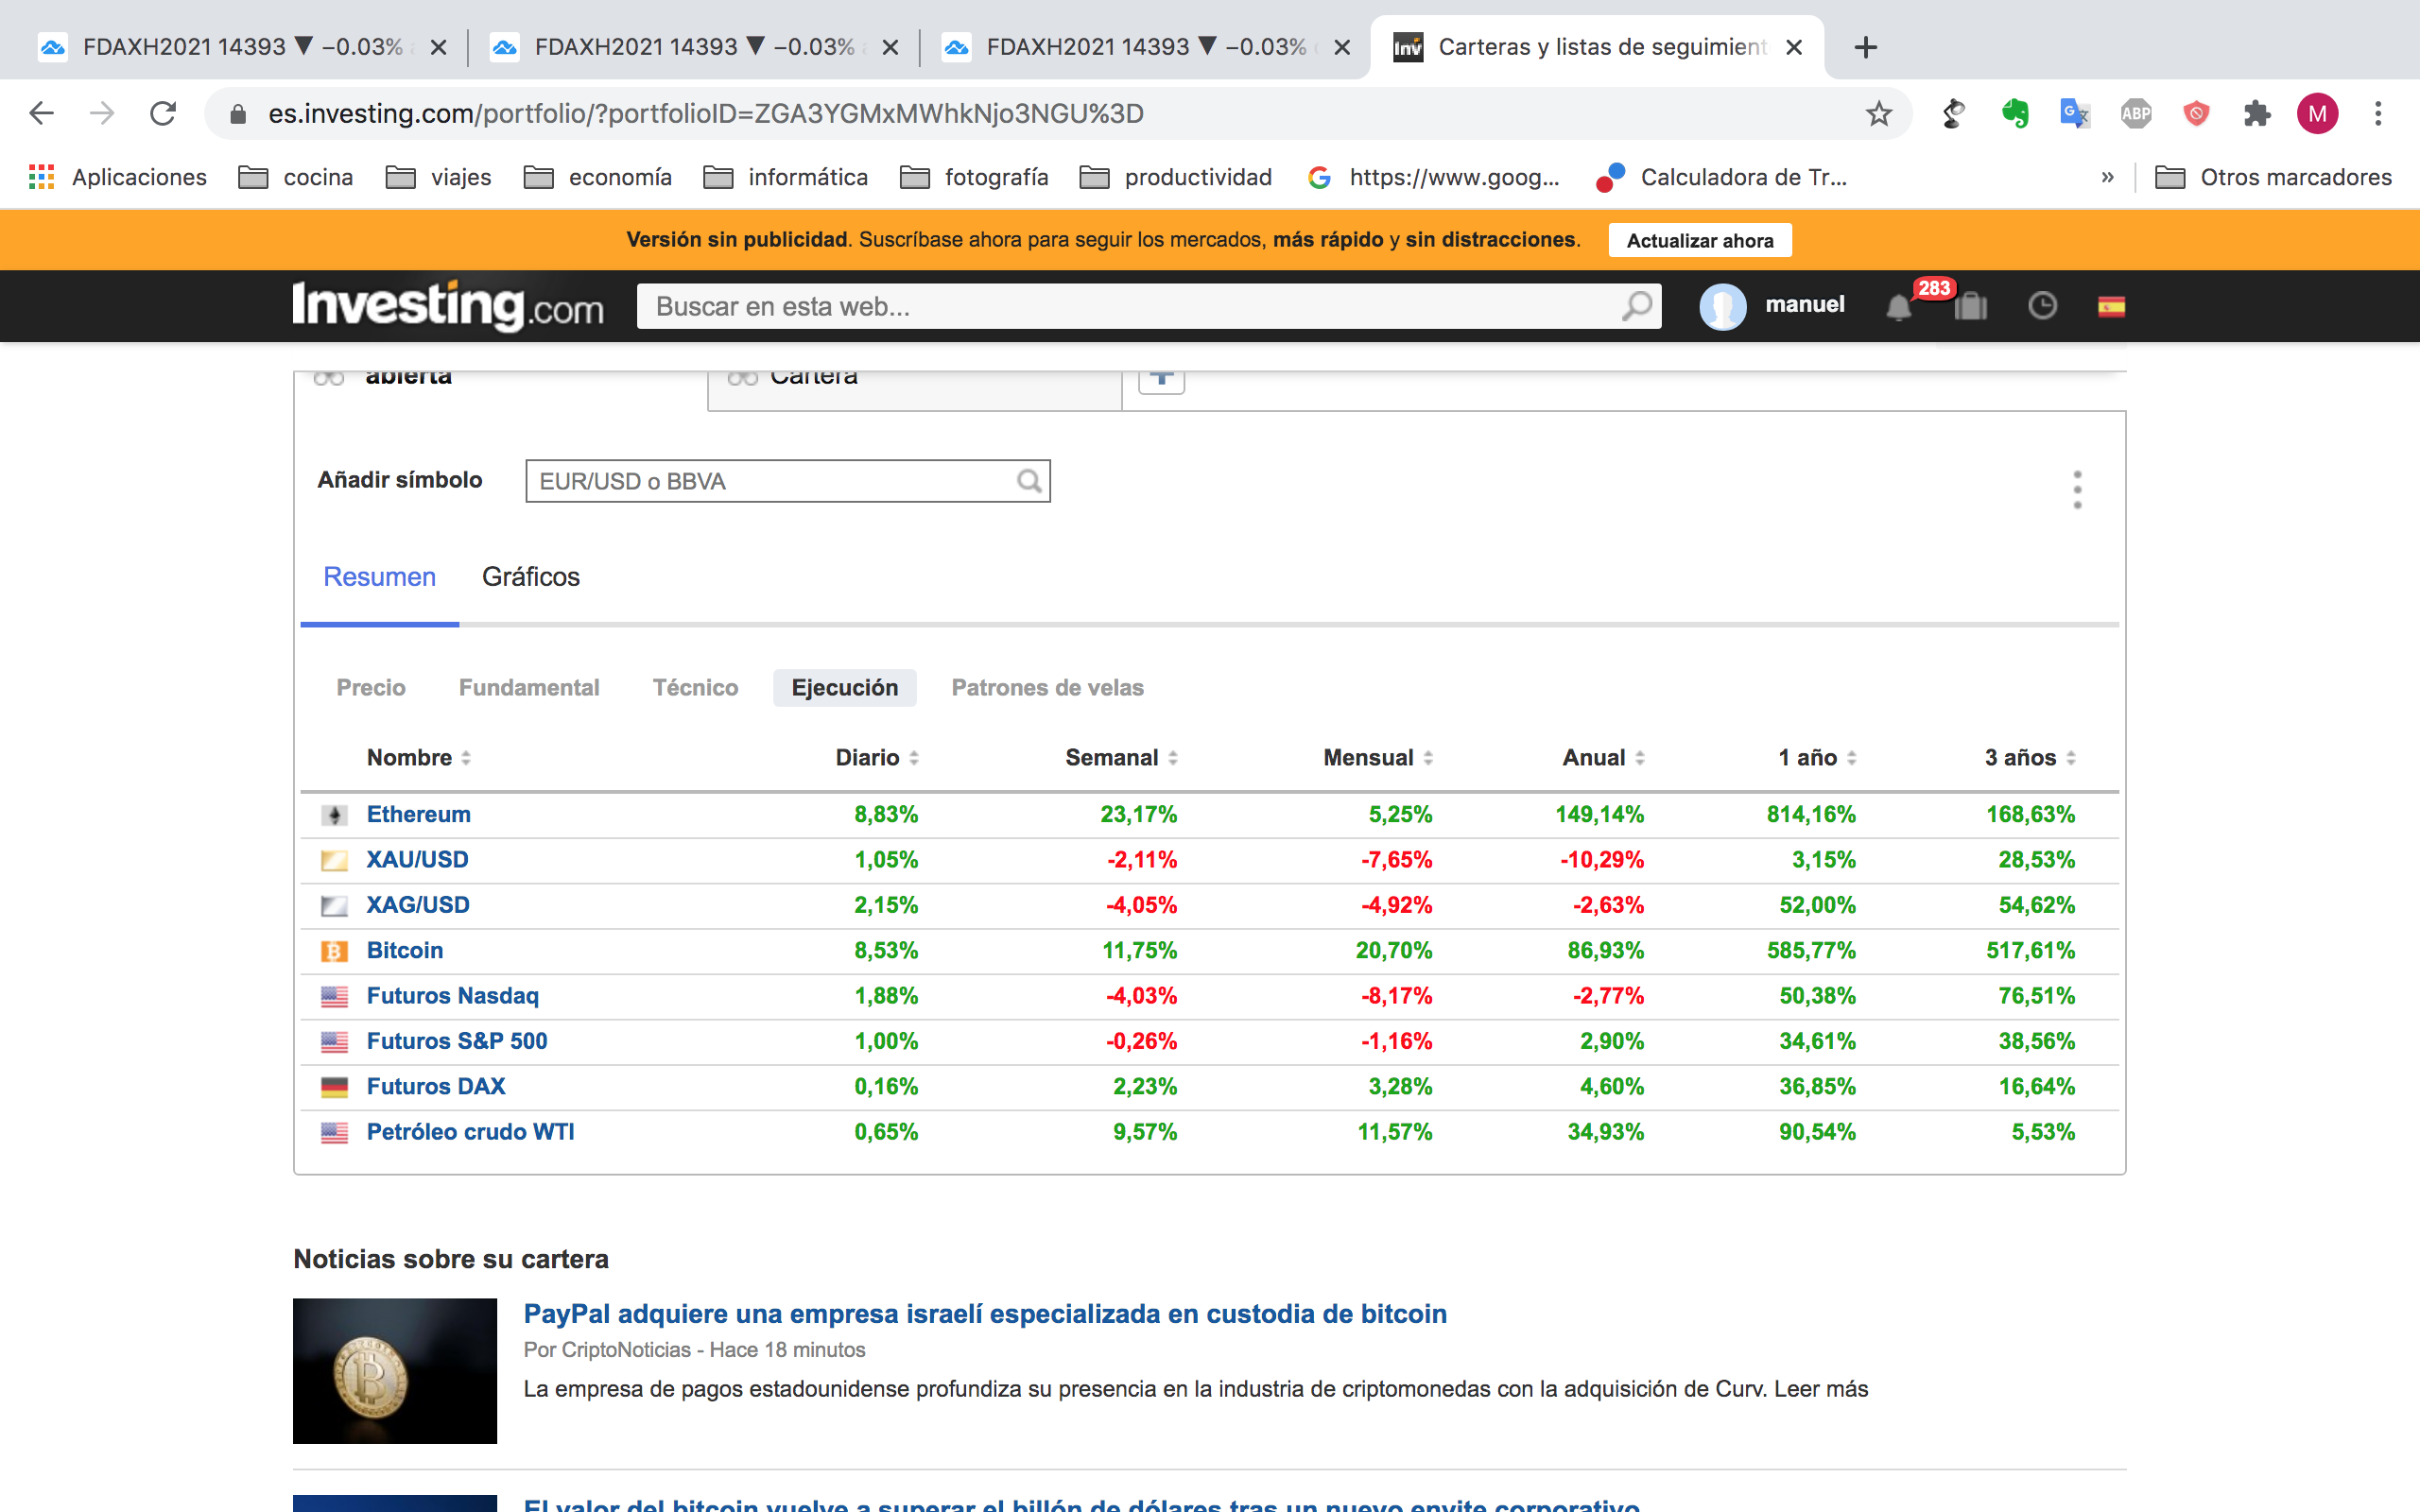Sort table by Diario column

click(x=877, y=758)
